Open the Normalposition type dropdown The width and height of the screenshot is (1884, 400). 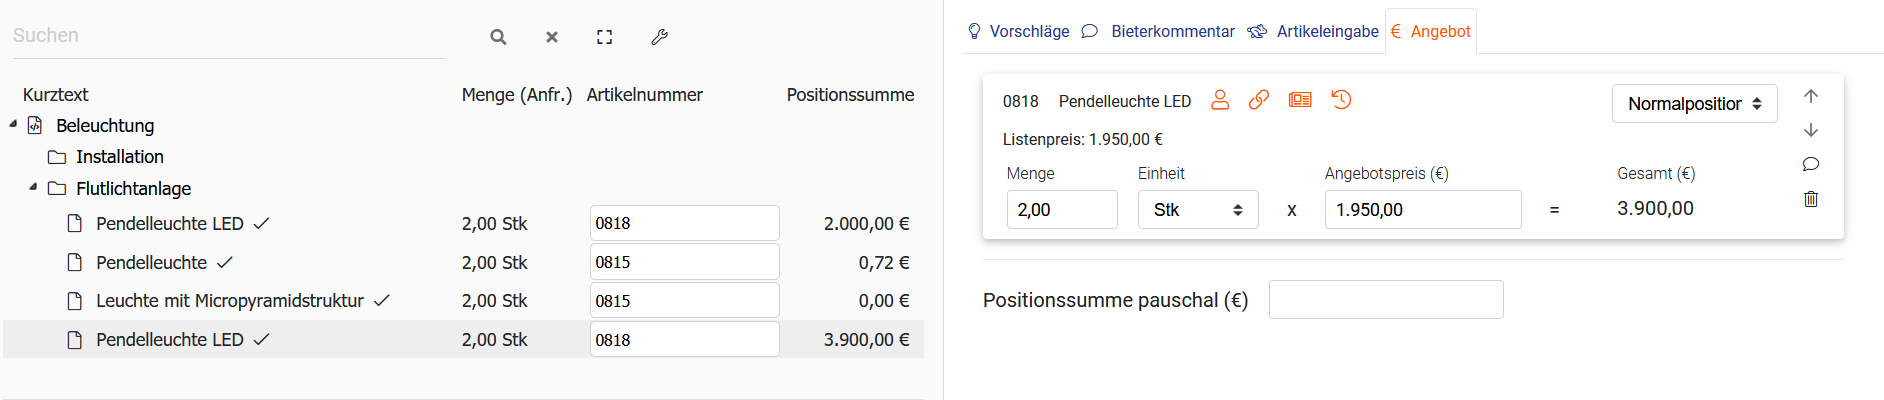pos(1694,104)
